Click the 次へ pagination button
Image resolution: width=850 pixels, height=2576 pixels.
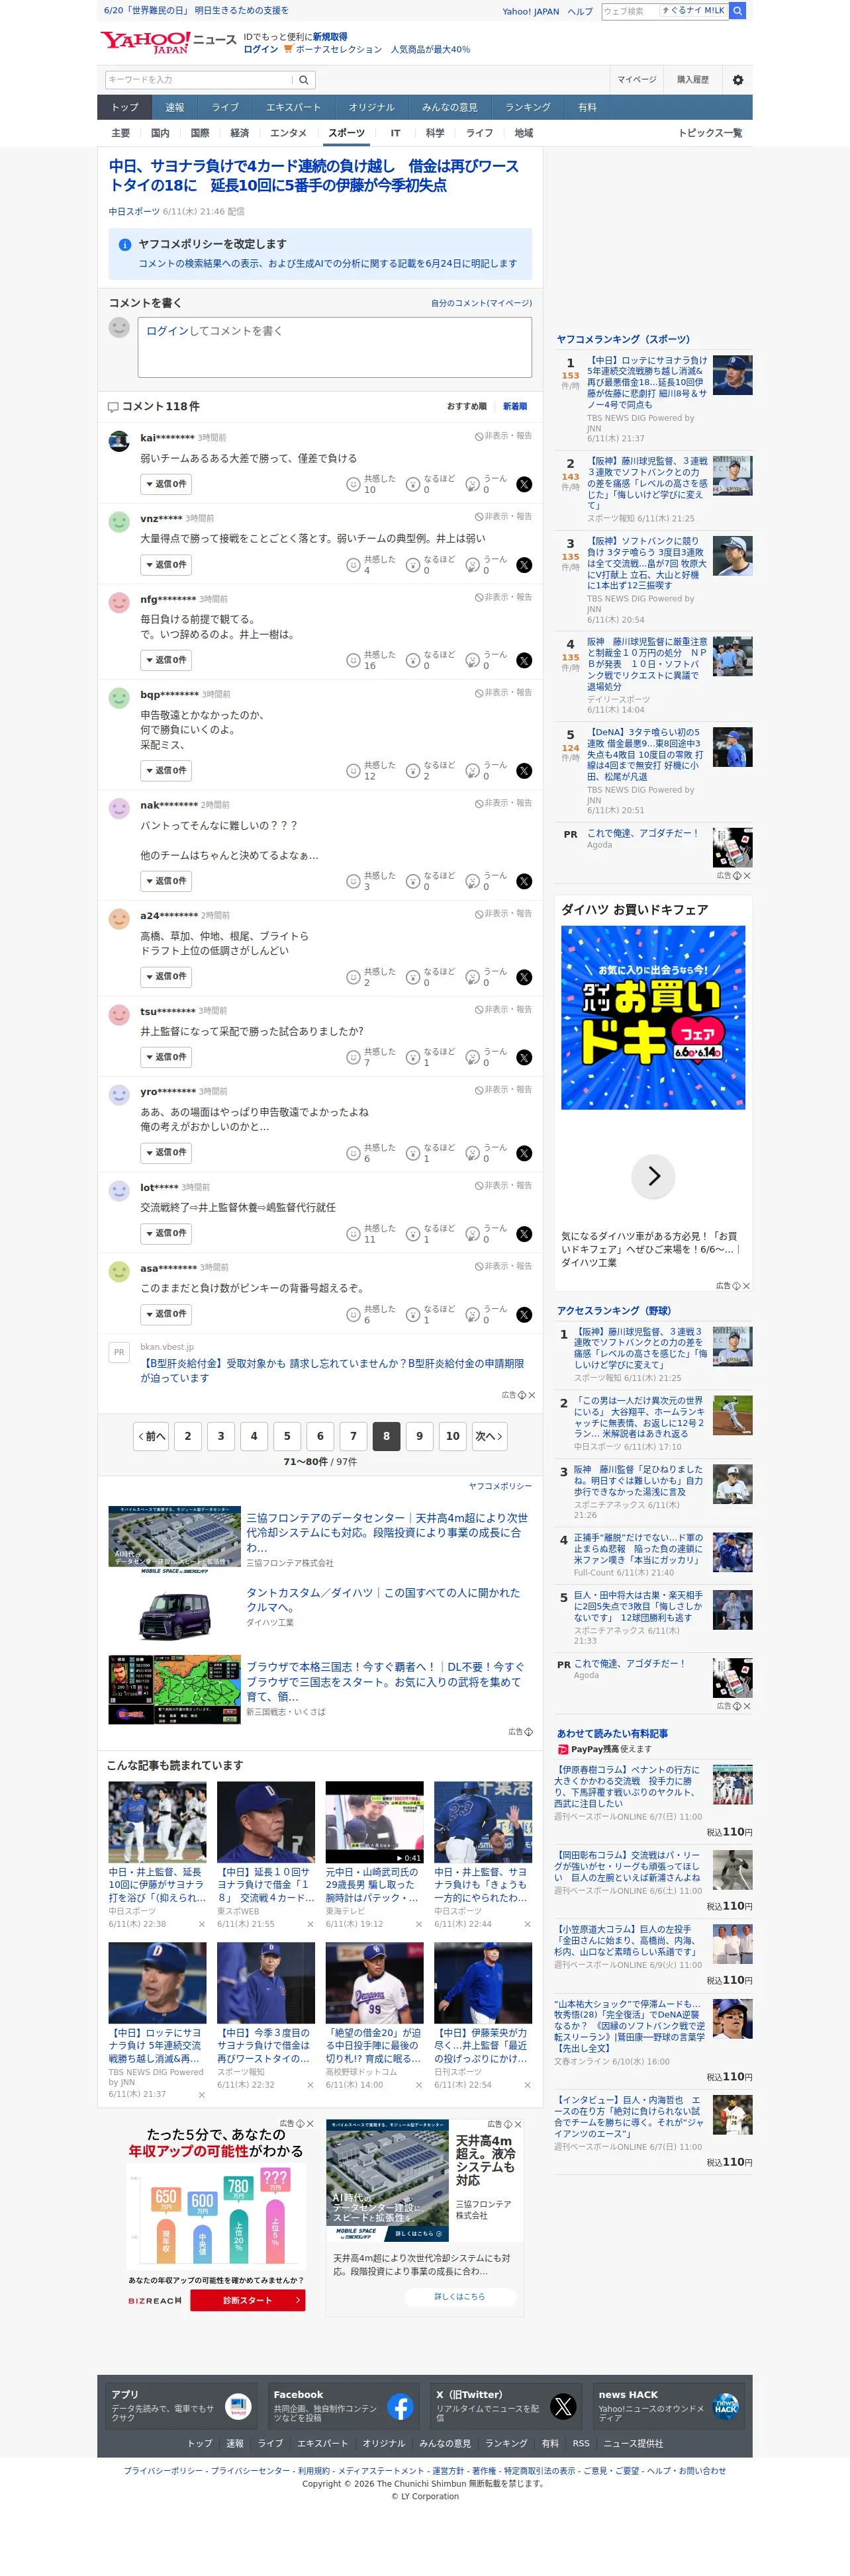[489, 1436]
